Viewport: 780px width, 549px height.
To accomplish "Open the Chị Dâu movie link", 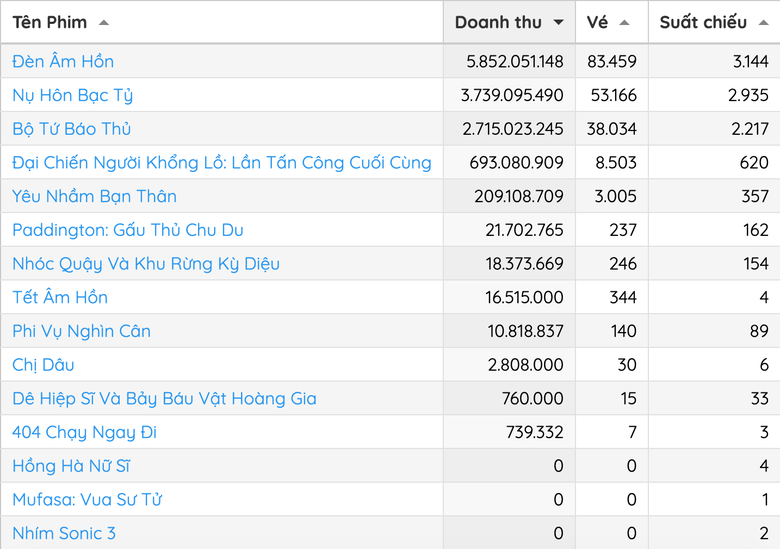I will point(43,365).
